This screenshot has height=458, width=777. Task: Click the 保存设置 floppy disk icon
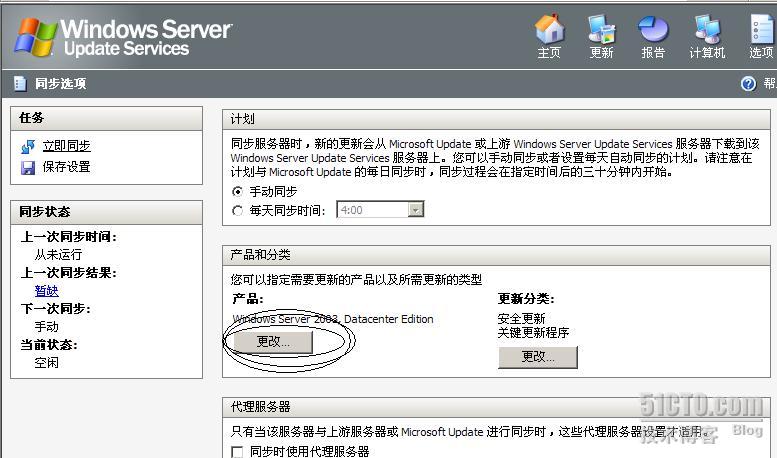pyautogui.click(x=28, y=168)
